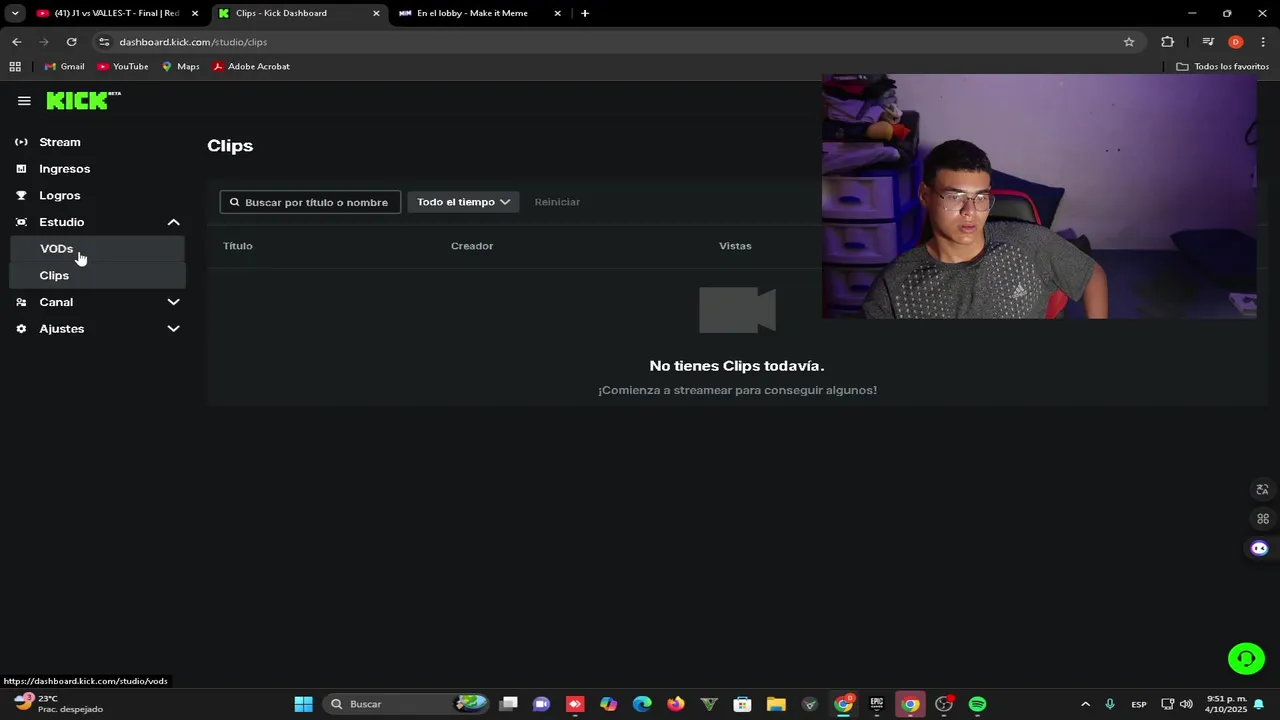Click the address bar URL
Screen dimensions: 1280x720
193,42
